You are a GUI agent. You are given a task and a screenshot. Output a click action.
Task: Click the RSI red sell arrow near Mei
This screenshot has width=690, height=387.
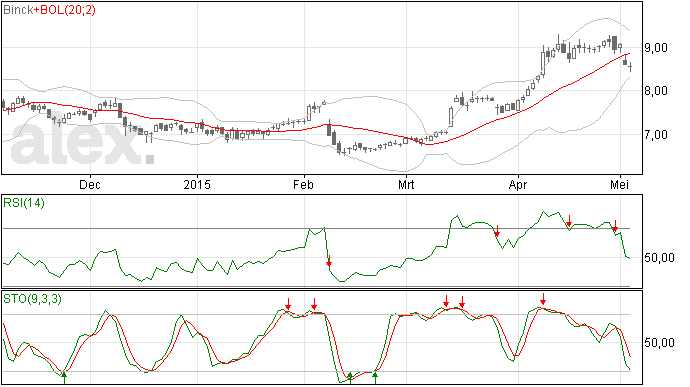[x=615, y=226]
